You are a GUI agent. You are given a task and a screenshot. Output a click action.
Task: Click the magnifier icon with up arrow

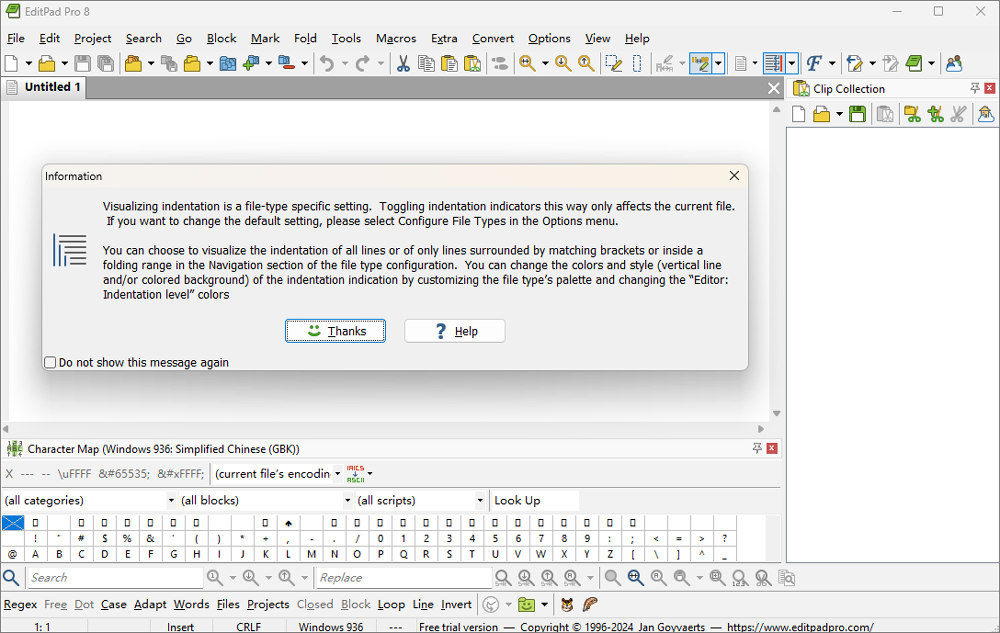point(585,63)
